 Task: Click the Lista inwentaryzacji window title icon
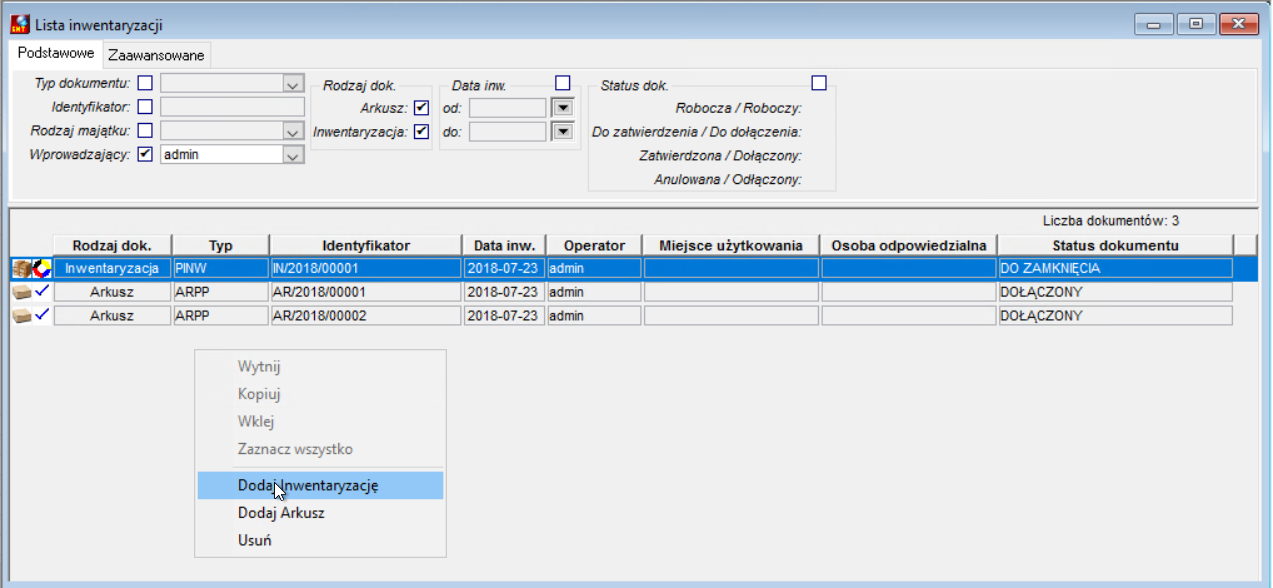point(19,24)
